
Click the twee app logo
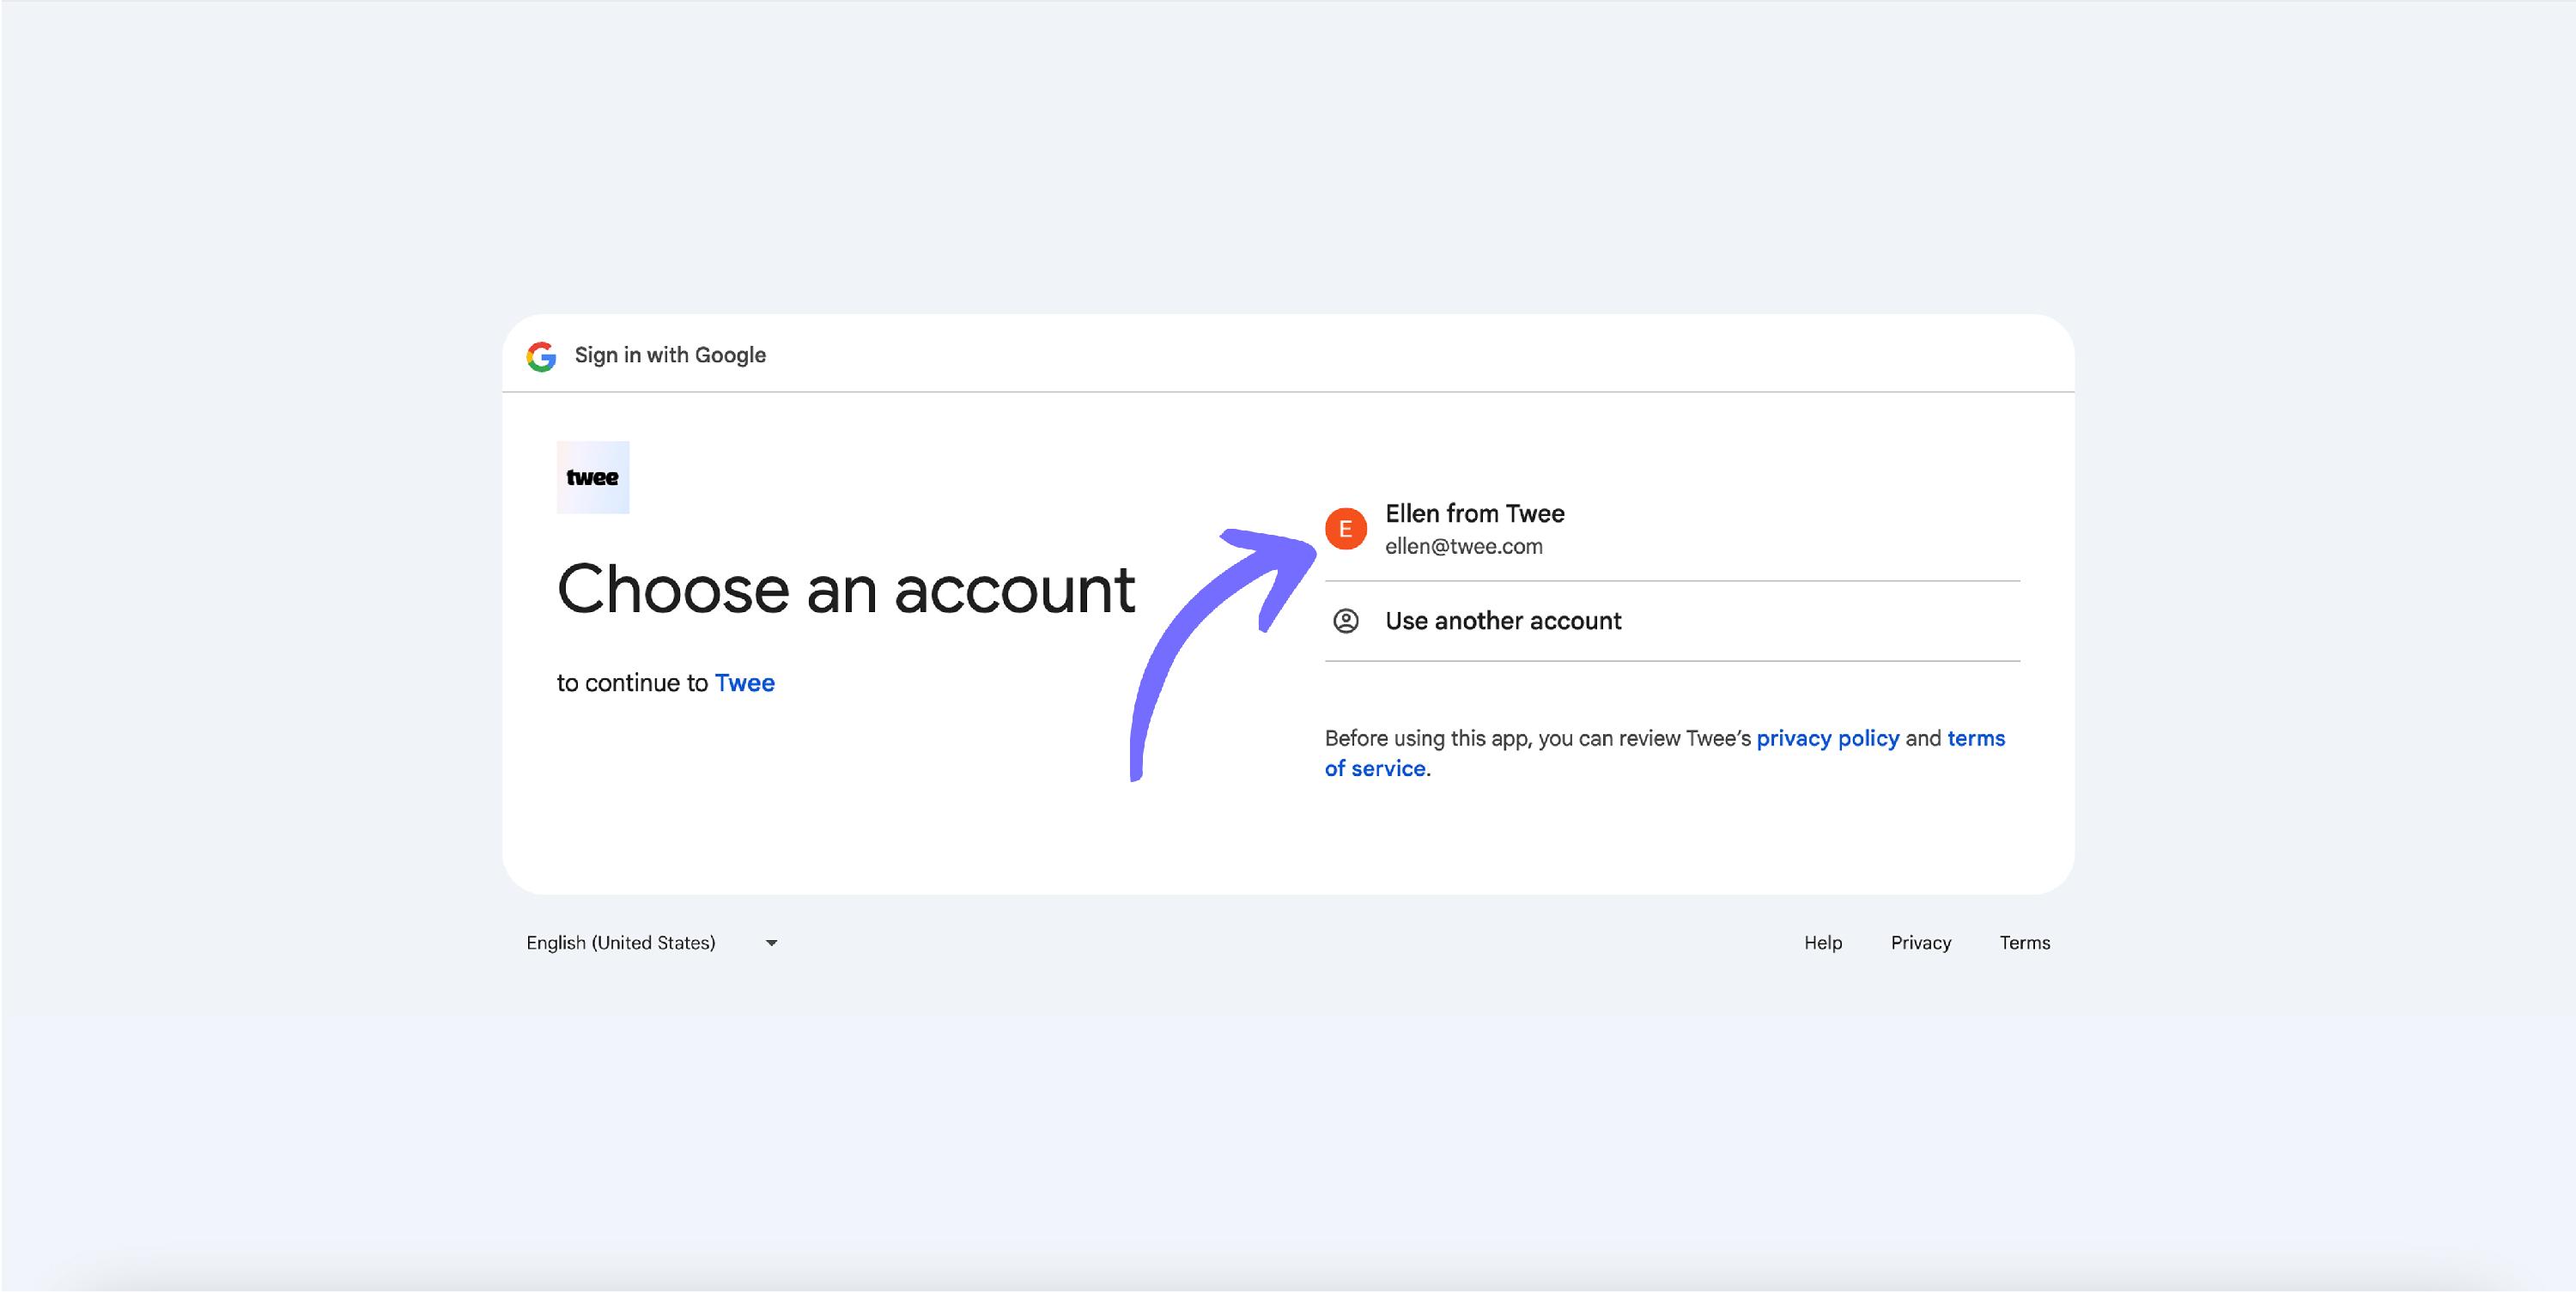[x=593, y=477]
